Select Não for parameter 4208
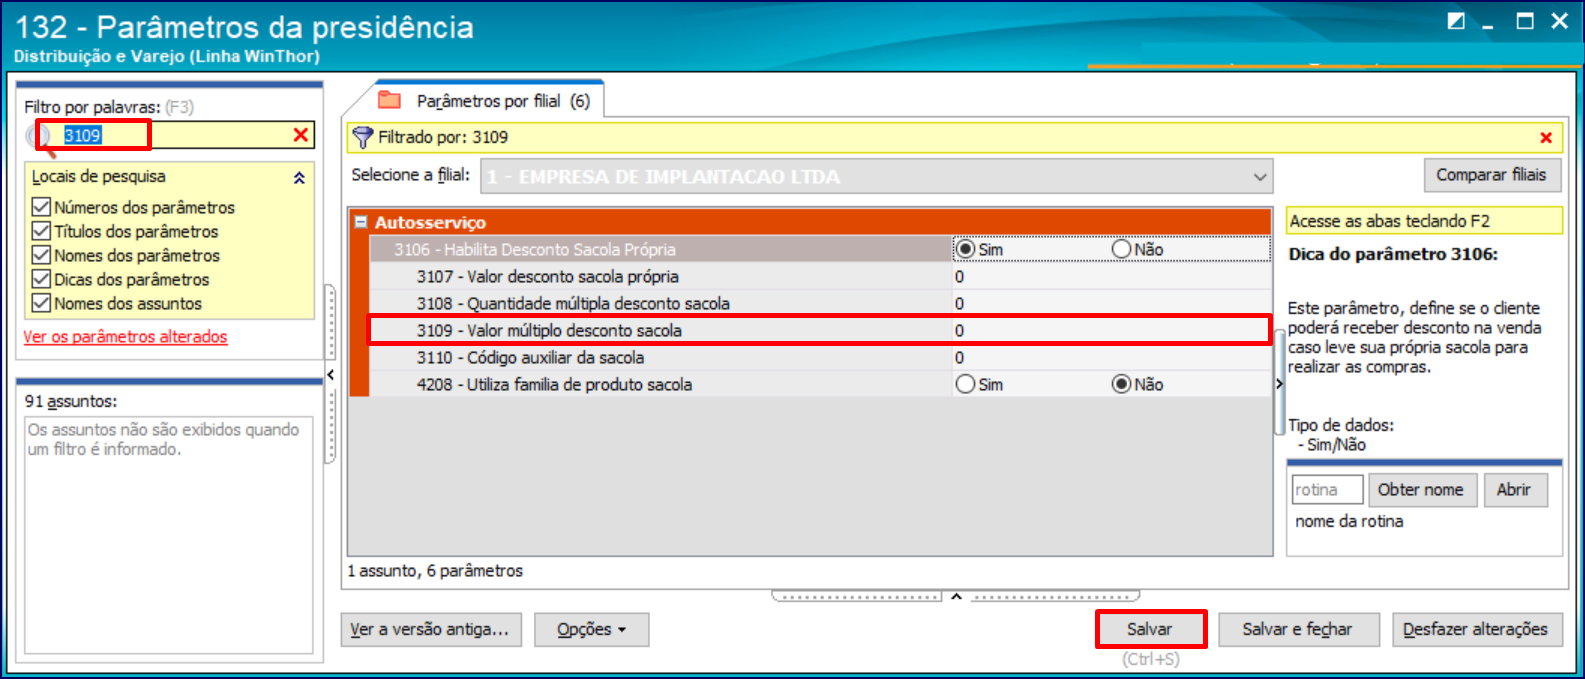The height and width of the screenshot is (679, 1585). tap(1121, 384)
